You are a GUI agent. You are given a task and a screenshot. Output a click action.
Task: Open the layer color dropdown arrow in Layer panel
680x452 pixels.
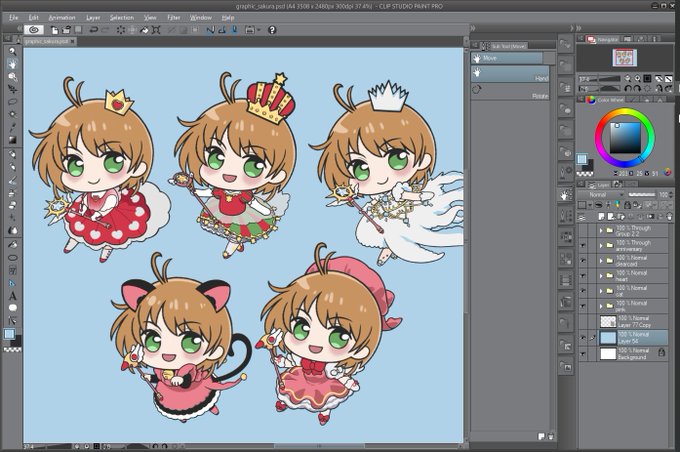tap(590, 205)
